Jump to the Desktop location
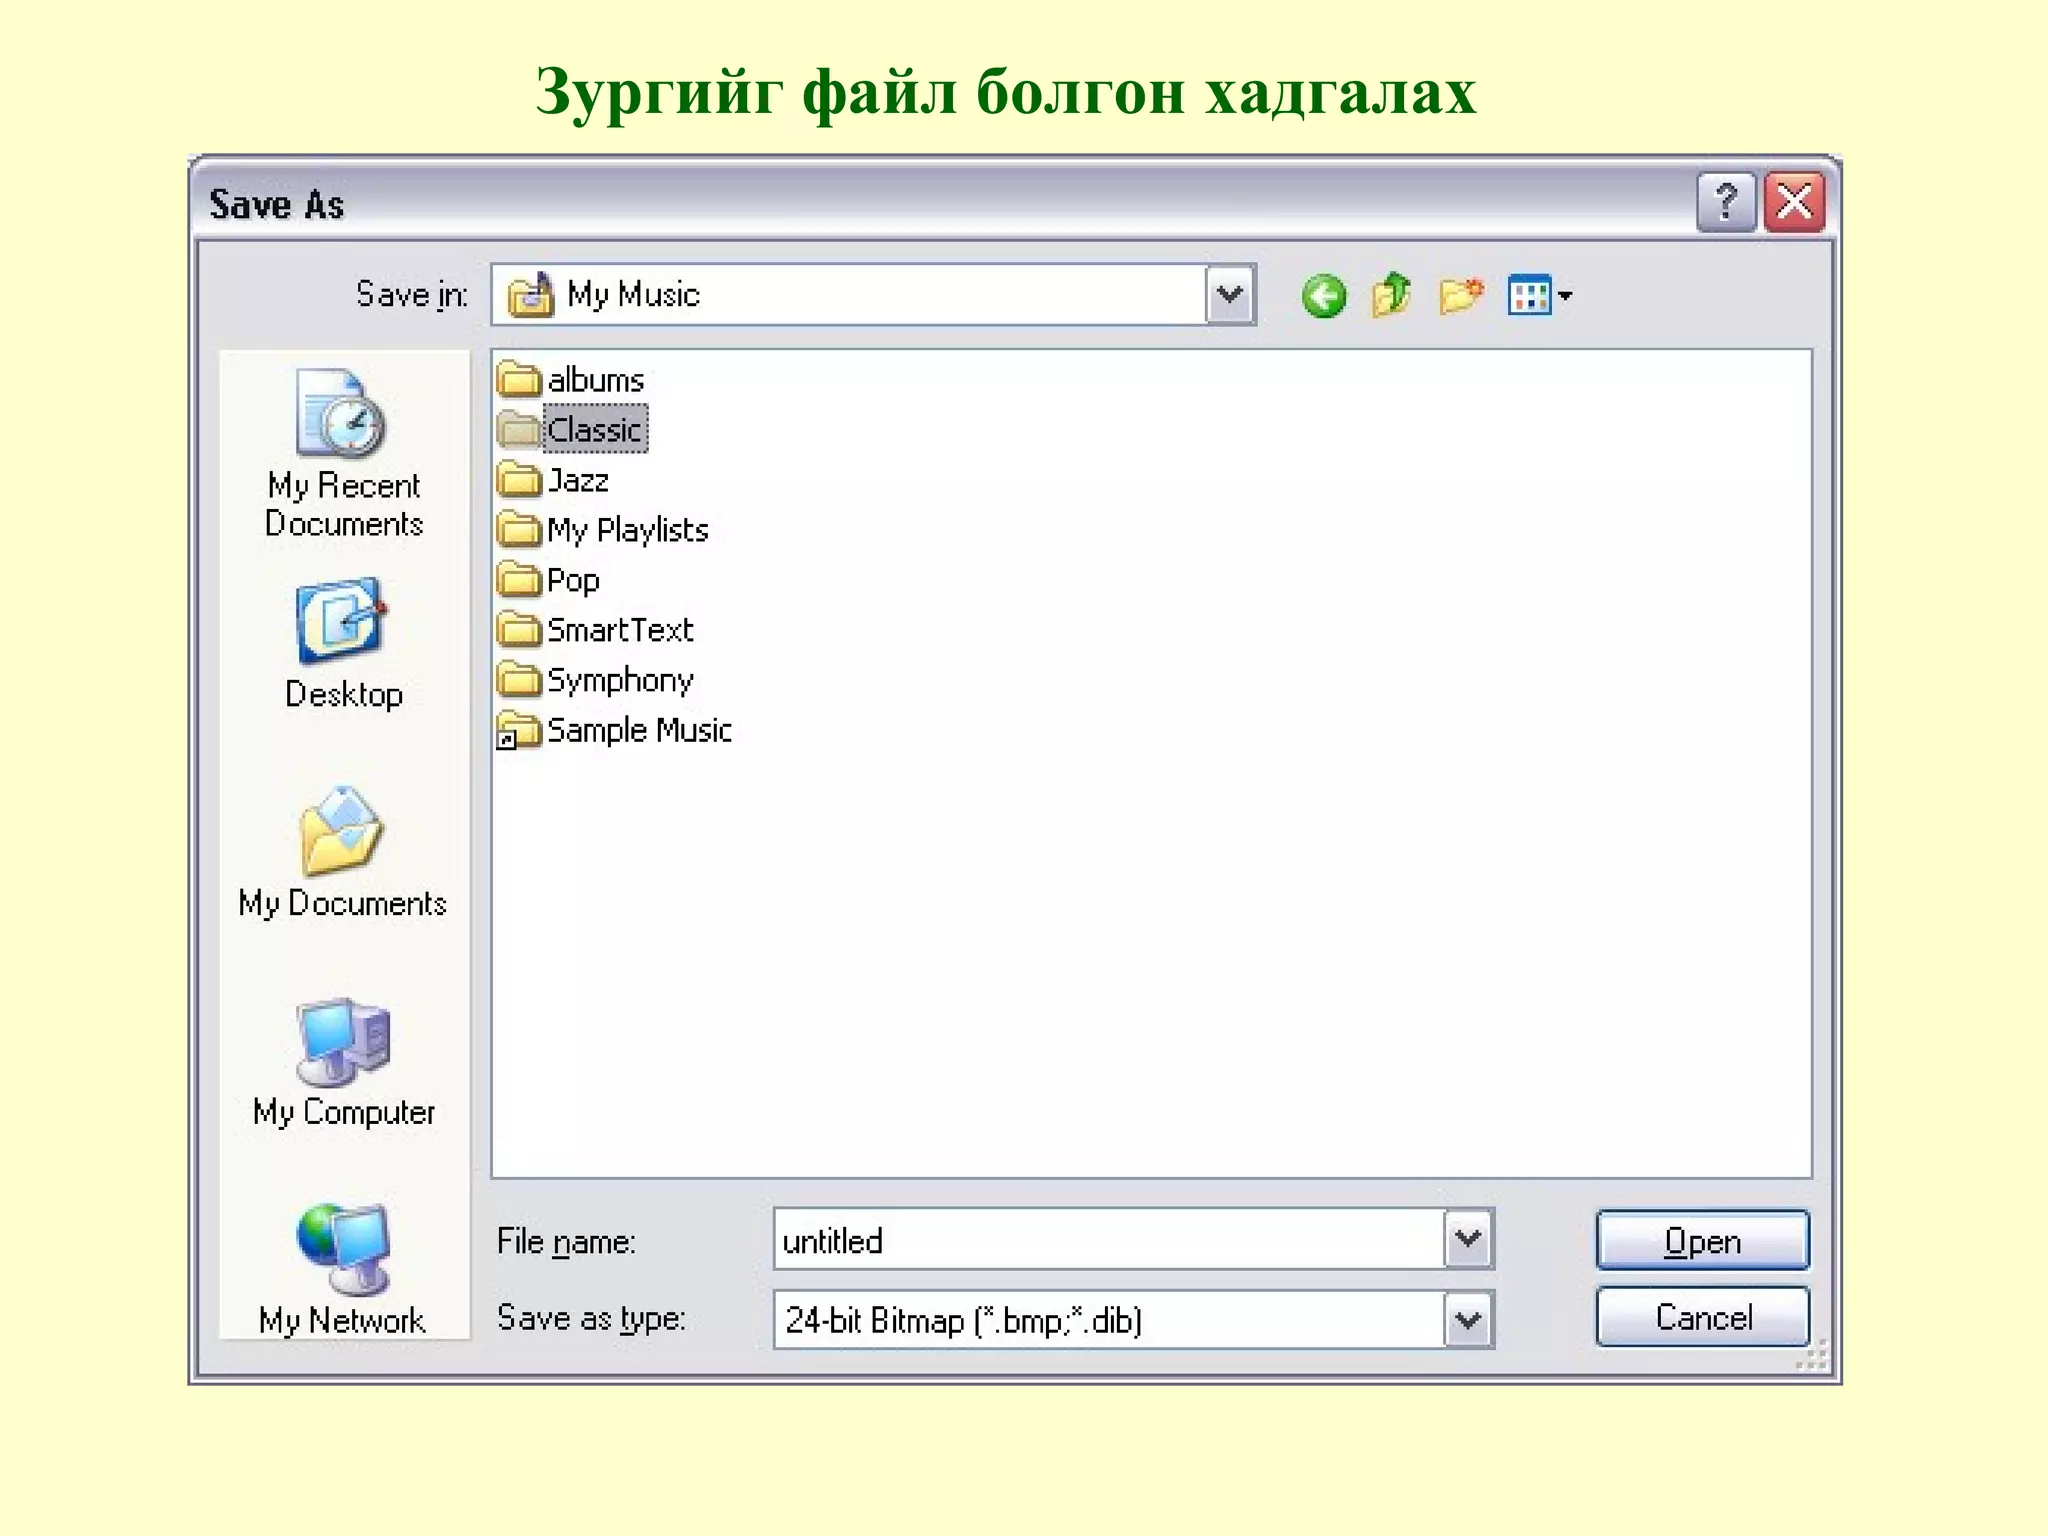The height and width of the screenshot is (1536, 2048). click(344, 643)
